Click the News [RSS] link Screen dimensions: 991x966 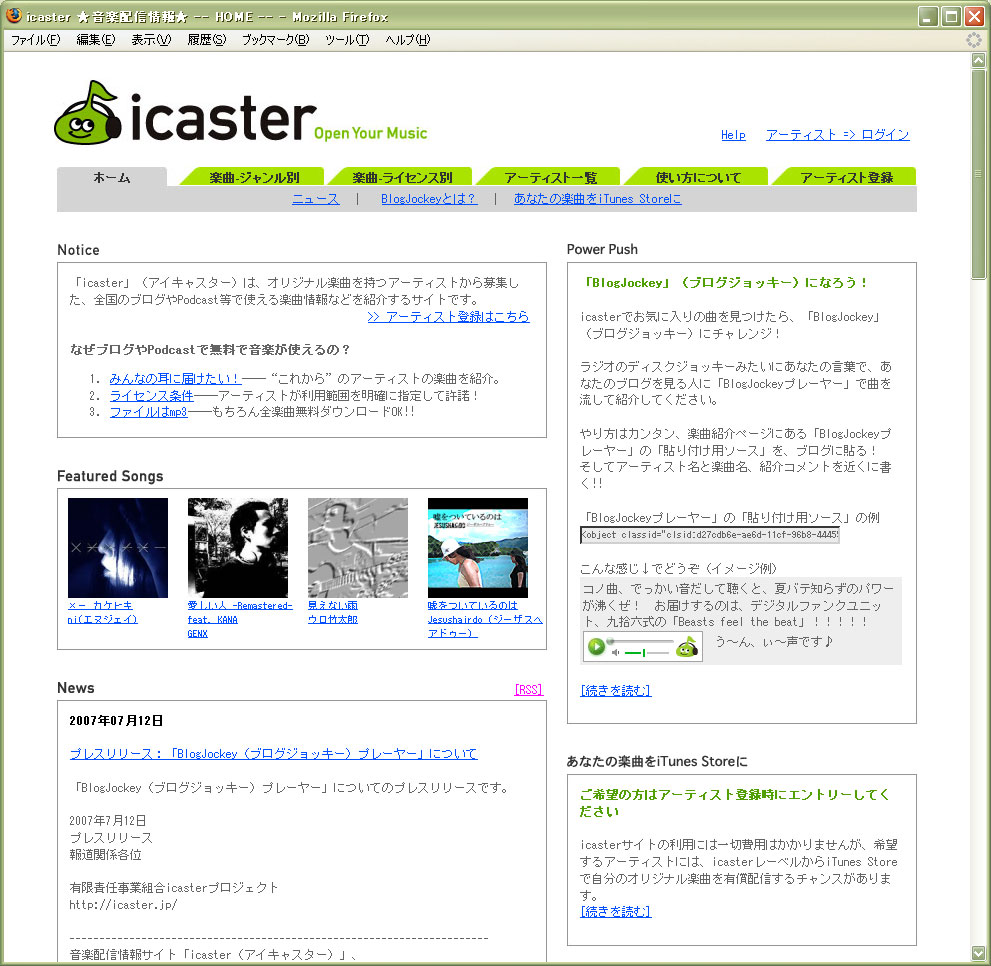click(528, 690)
